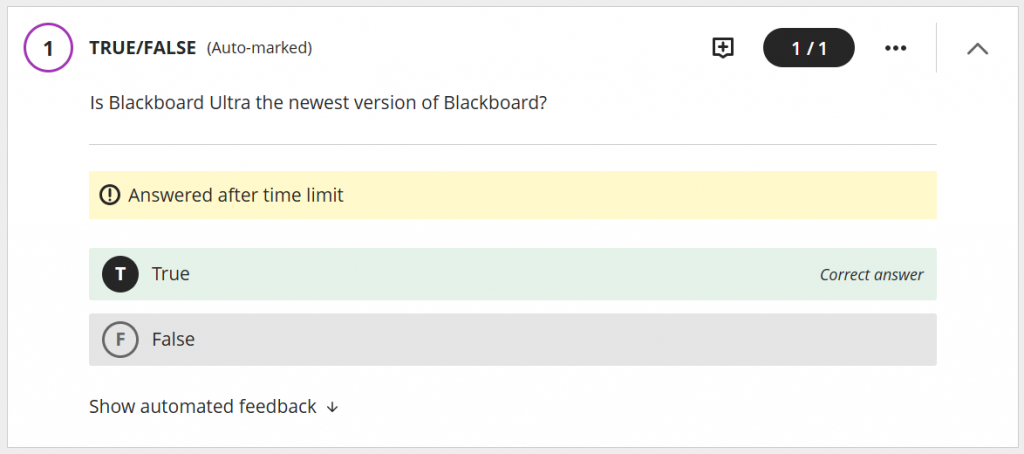Click the vertical separator before the chevron
The height and width of the screenshot is (454, 1024).
click(x=936, y=48)
